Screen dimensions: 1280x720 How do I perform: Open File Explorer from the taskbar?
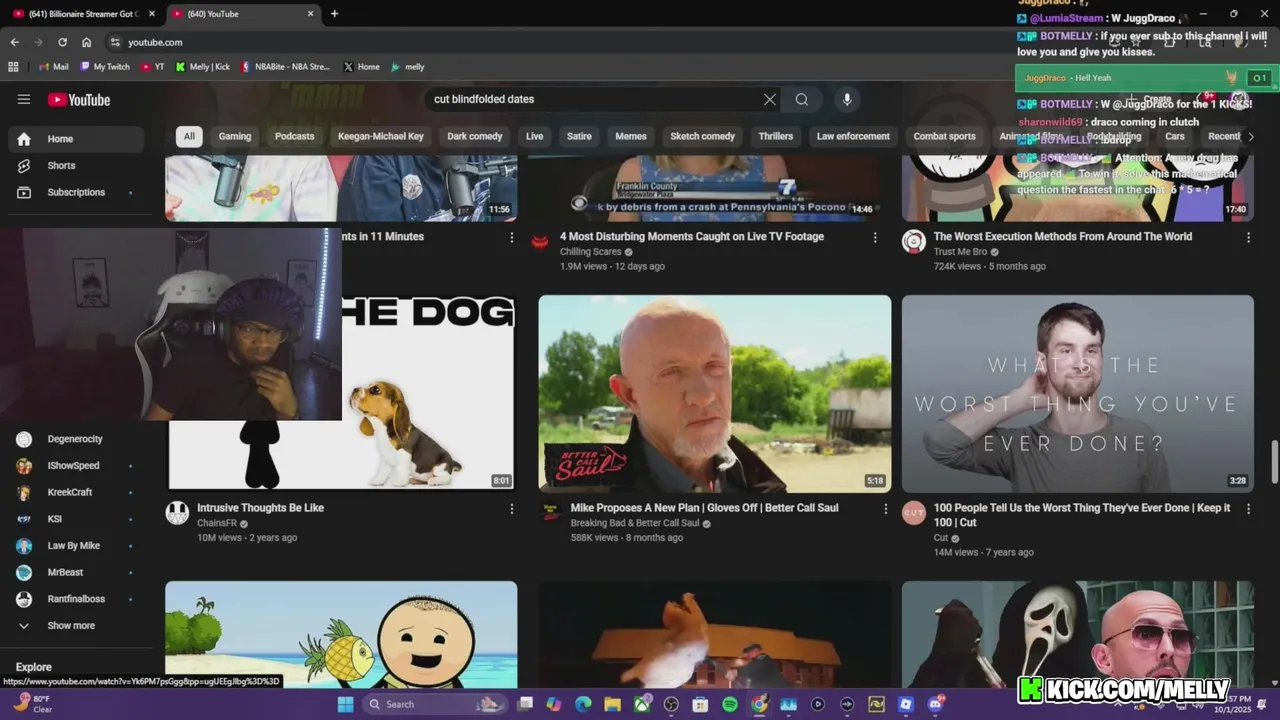[x=613, y=704]
